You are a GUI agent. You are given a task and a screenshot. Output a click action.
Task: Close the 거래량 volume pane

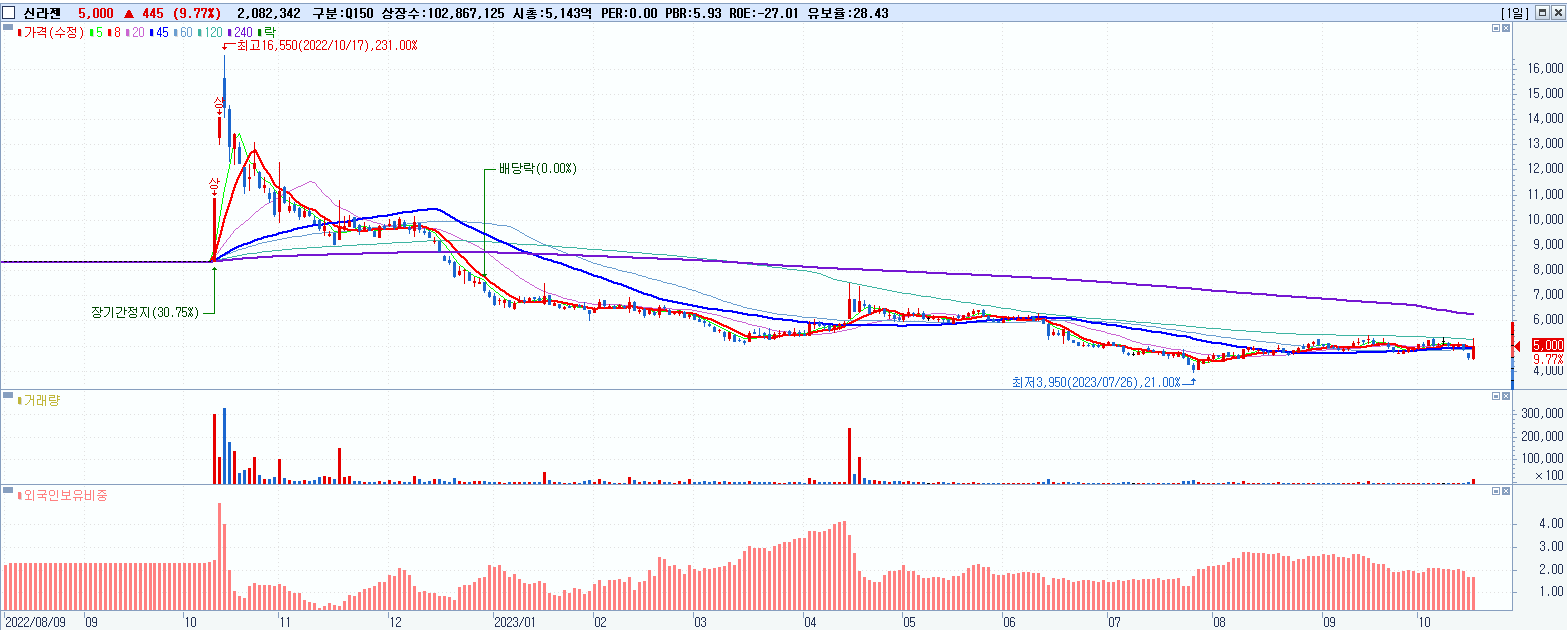click(x=1507, y=398)
